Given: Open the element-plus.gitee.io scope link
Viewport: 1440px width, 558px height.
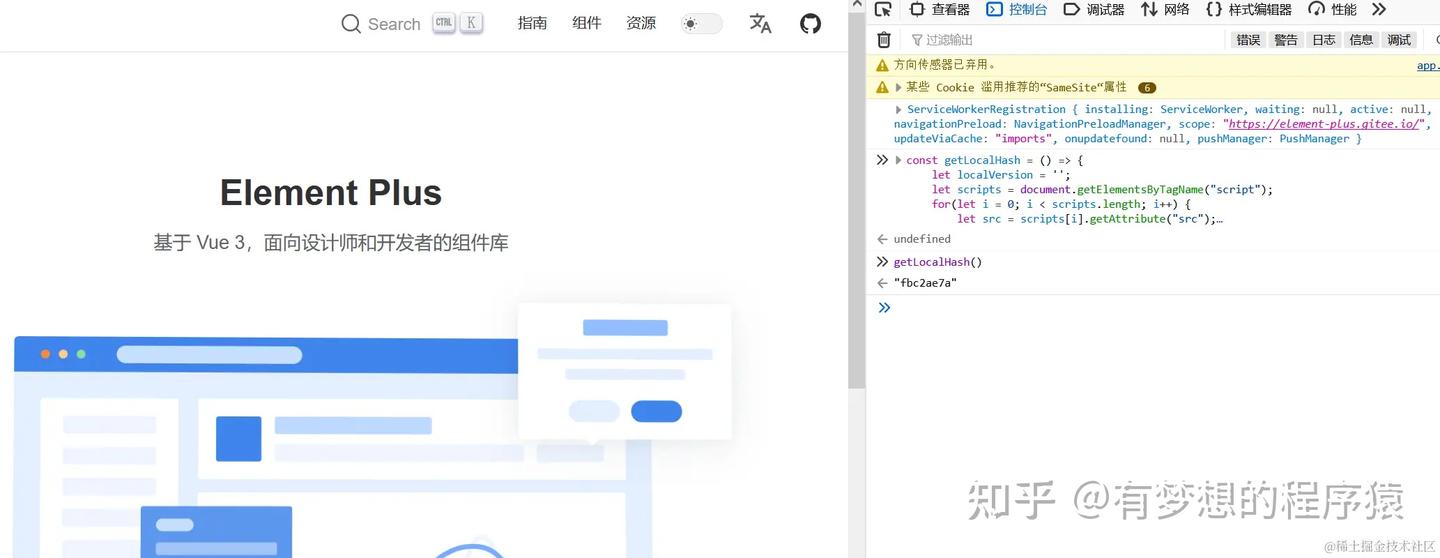Looking at the screenshot, I should 1326,124.
